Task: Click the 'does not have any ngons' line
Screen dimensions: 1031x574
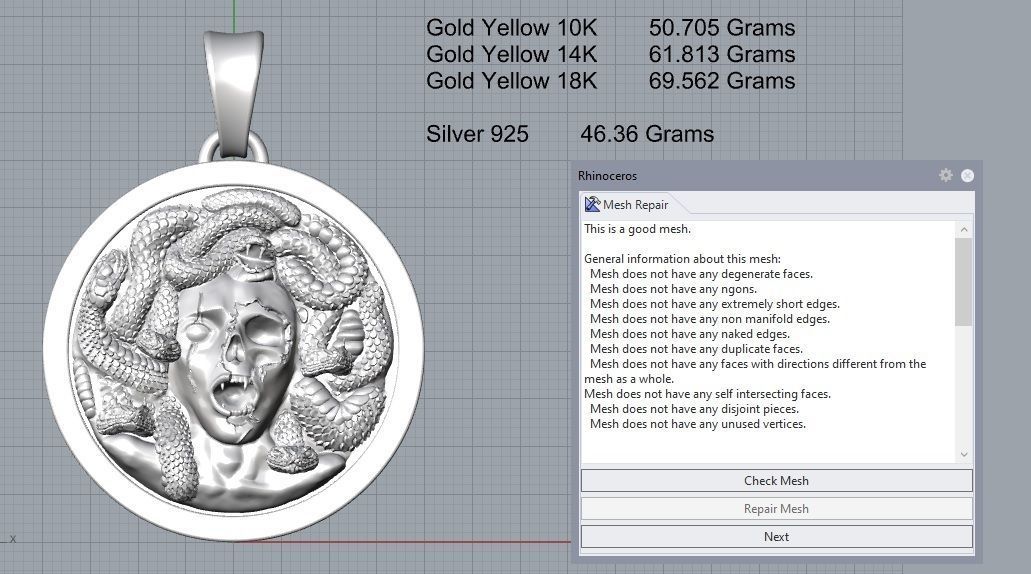Action: 673,289
